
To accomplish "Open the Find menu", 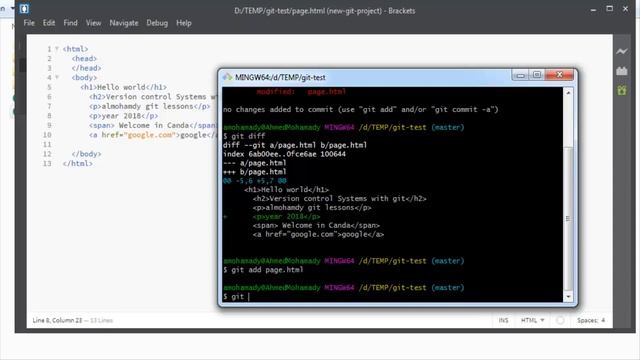I will pos(70,23).
